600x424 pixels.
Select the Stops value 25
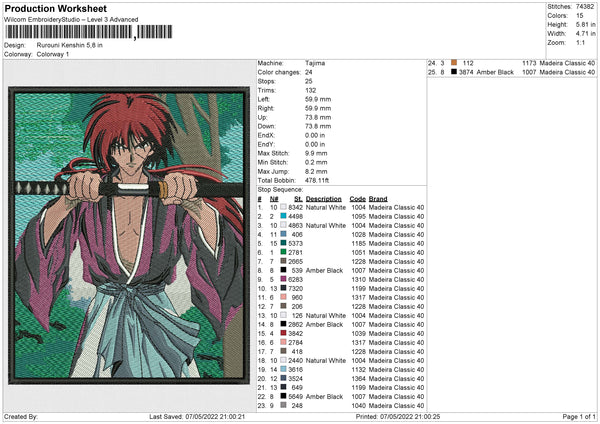pos(308,81)
